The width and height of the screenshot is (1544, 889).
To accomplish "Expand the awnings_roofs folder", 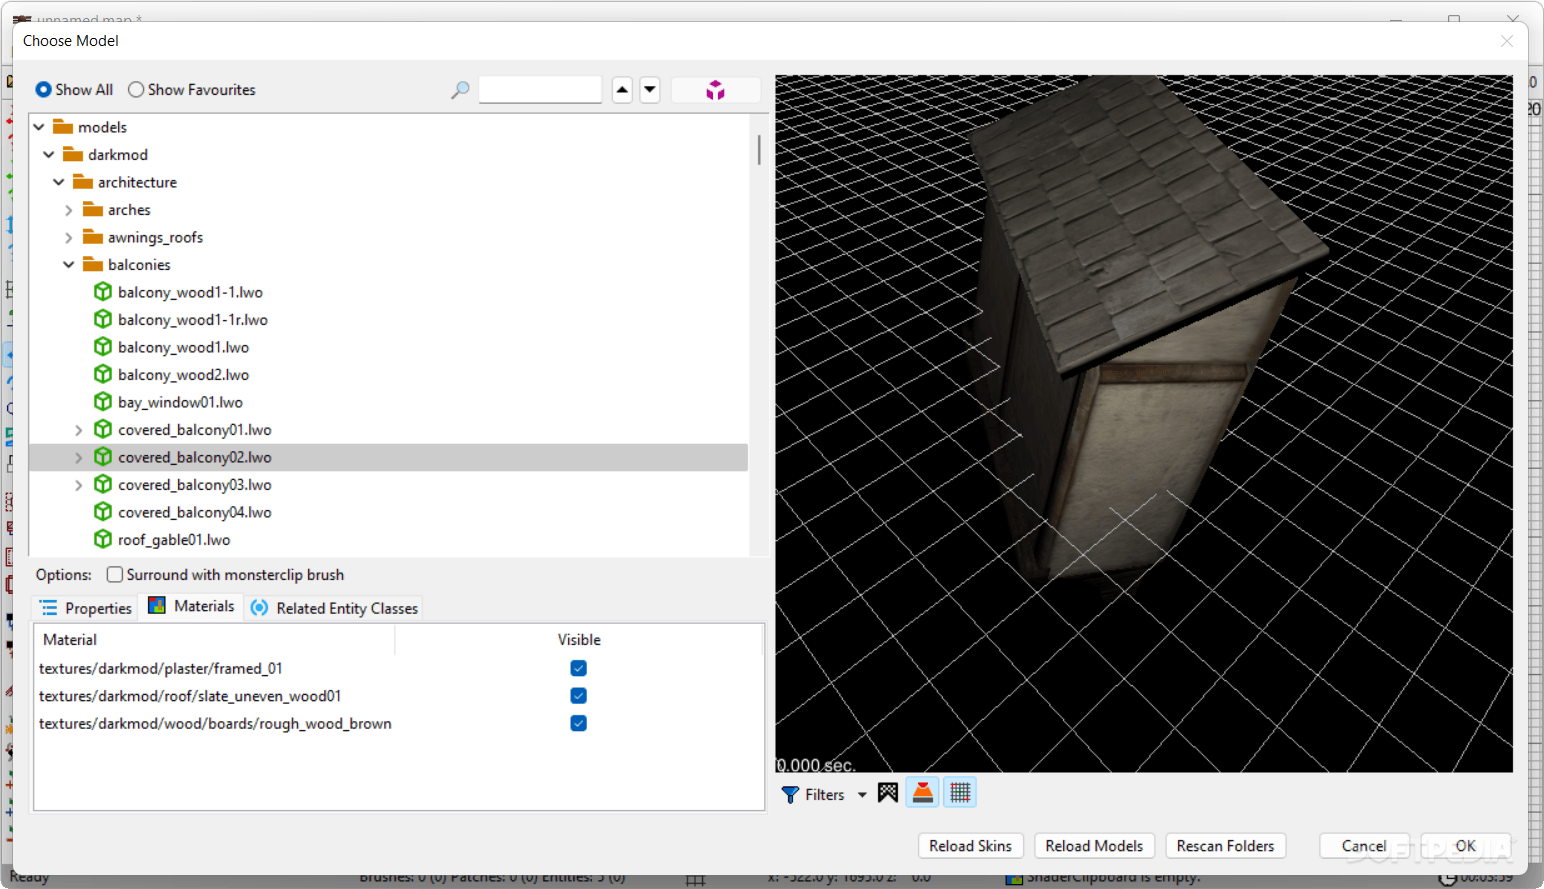I will click(69, 237).
